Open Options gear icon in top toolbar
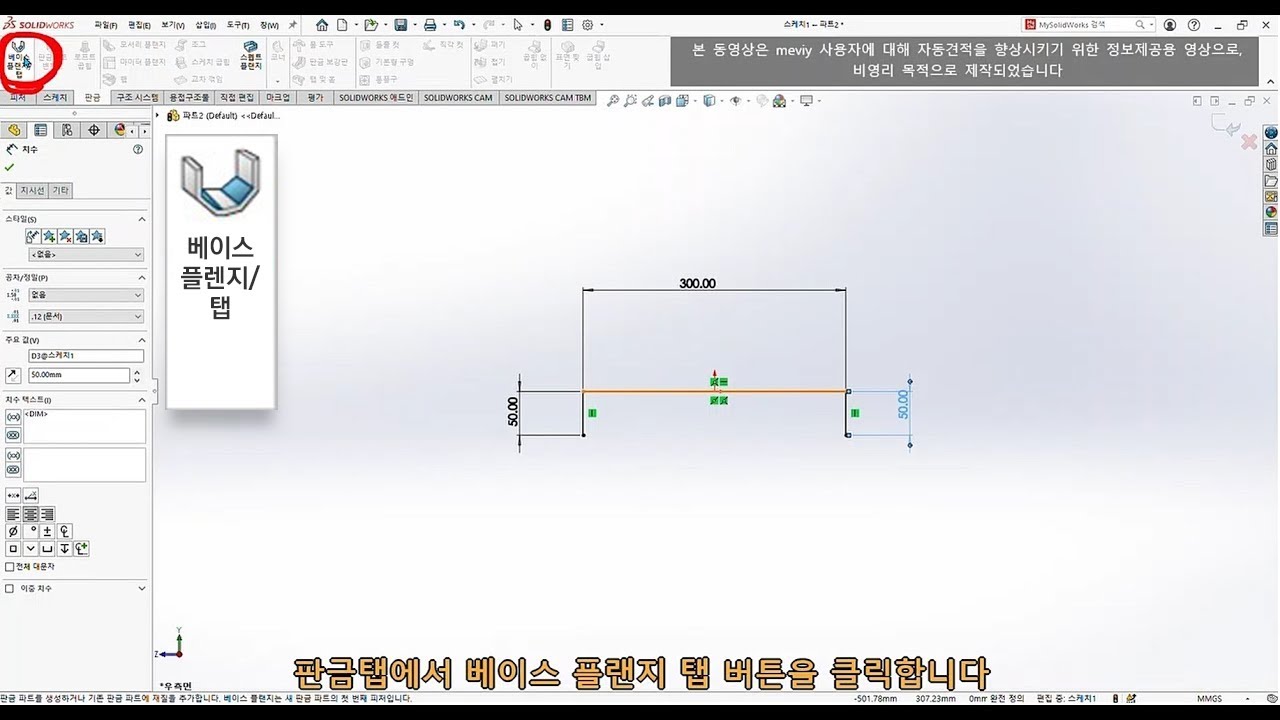 [x=588, y=25]
